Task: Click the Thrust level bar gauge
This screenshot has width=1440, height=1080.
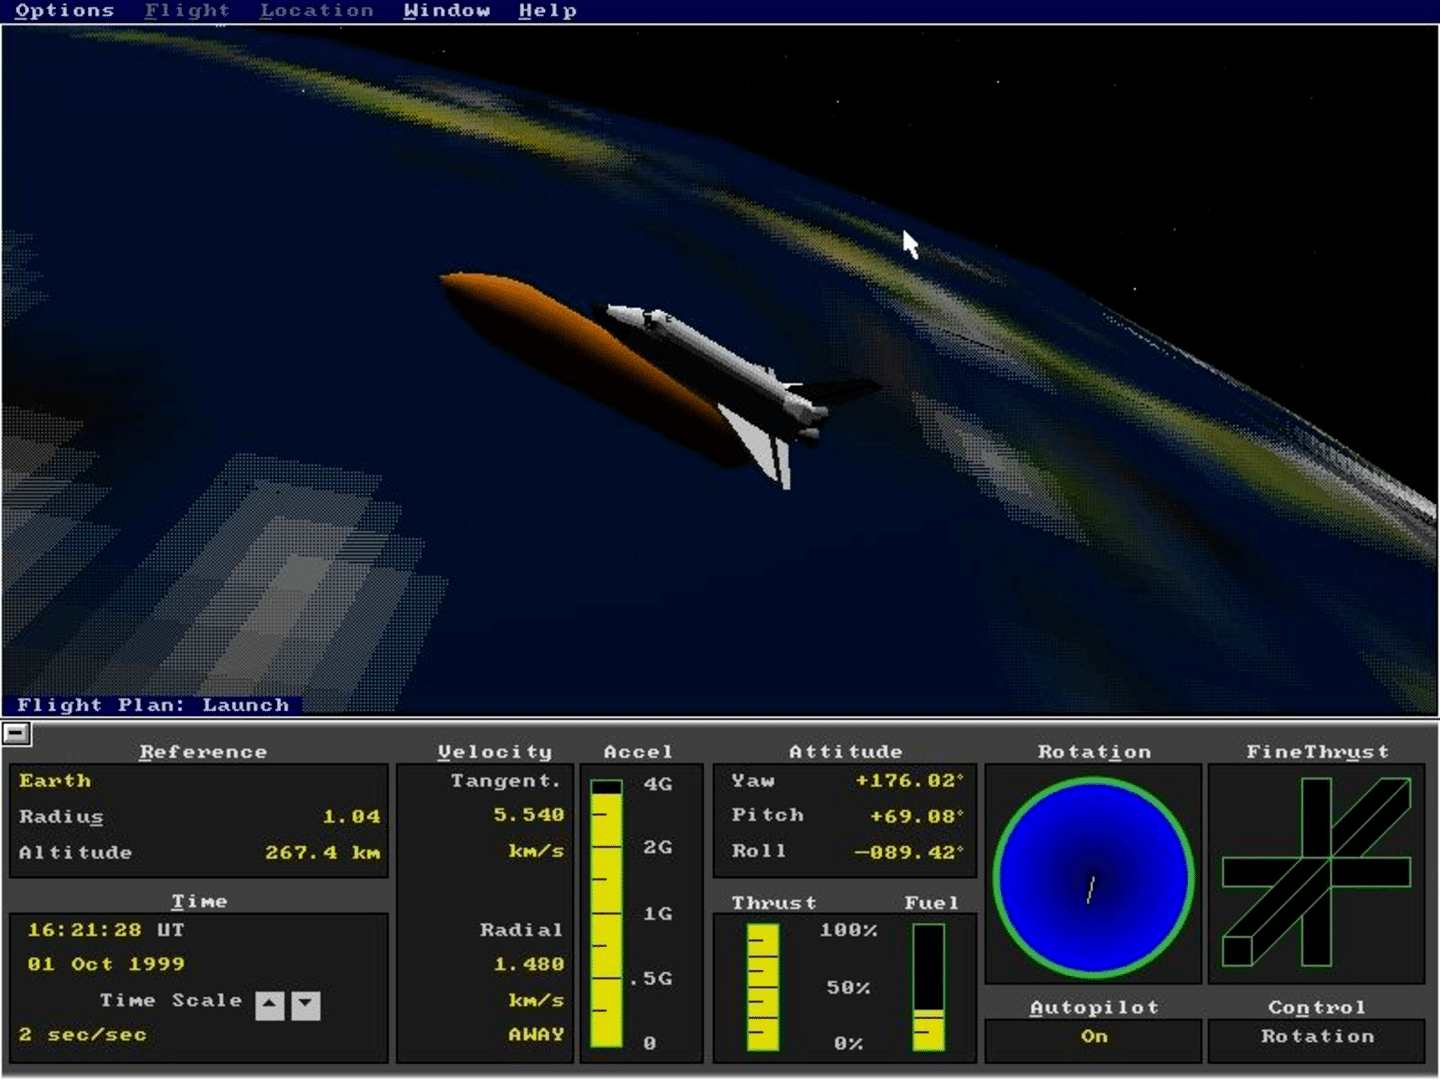Action: tap(763, 987)
